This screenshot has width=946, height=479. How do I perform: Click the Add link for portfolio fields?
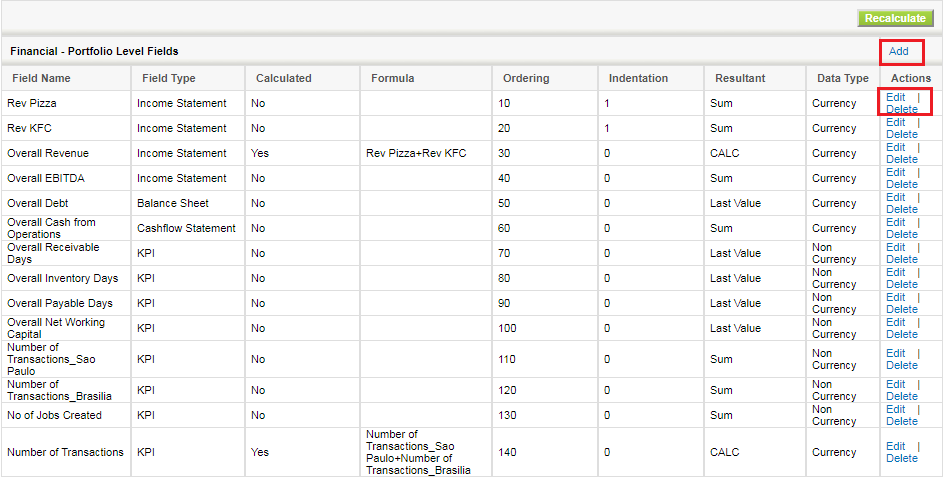898,51
